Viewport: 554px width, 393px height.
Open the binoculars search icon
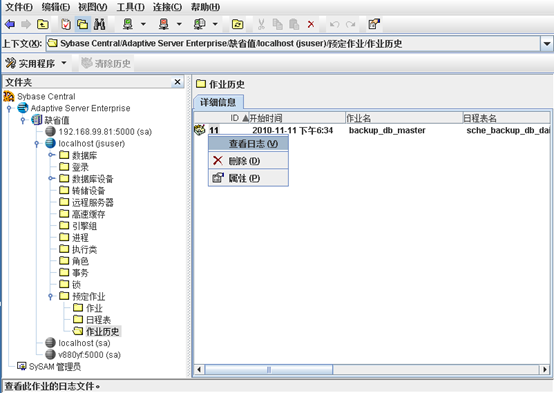pyautogui.click(x=100, y=24)
